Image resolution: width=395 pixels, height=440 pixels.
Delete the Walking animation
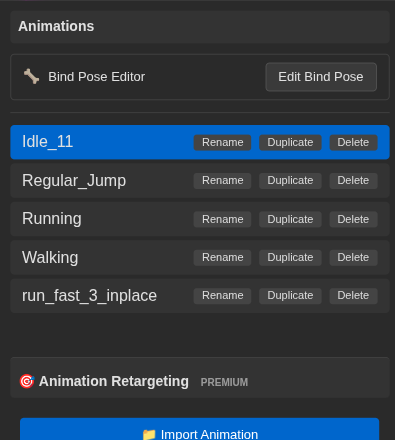353,258
